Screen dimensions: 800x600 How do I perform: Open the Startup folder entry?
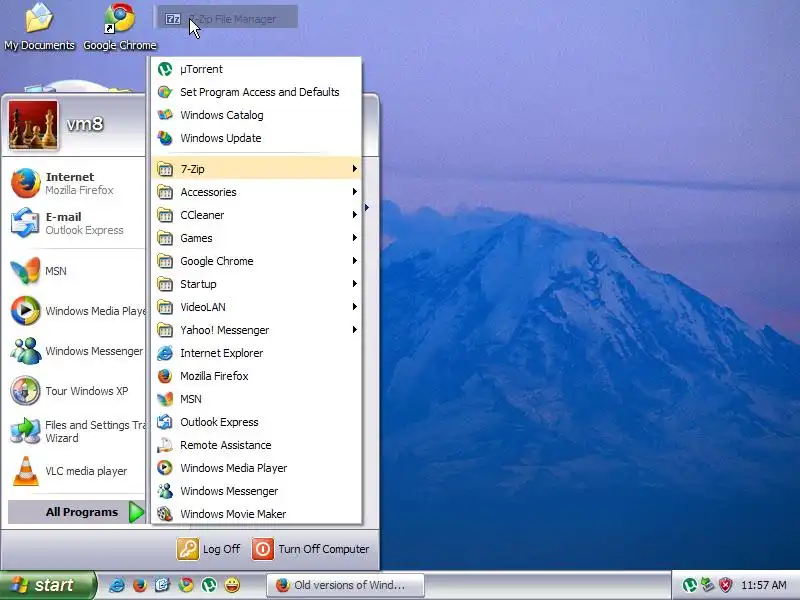[257, 284]
